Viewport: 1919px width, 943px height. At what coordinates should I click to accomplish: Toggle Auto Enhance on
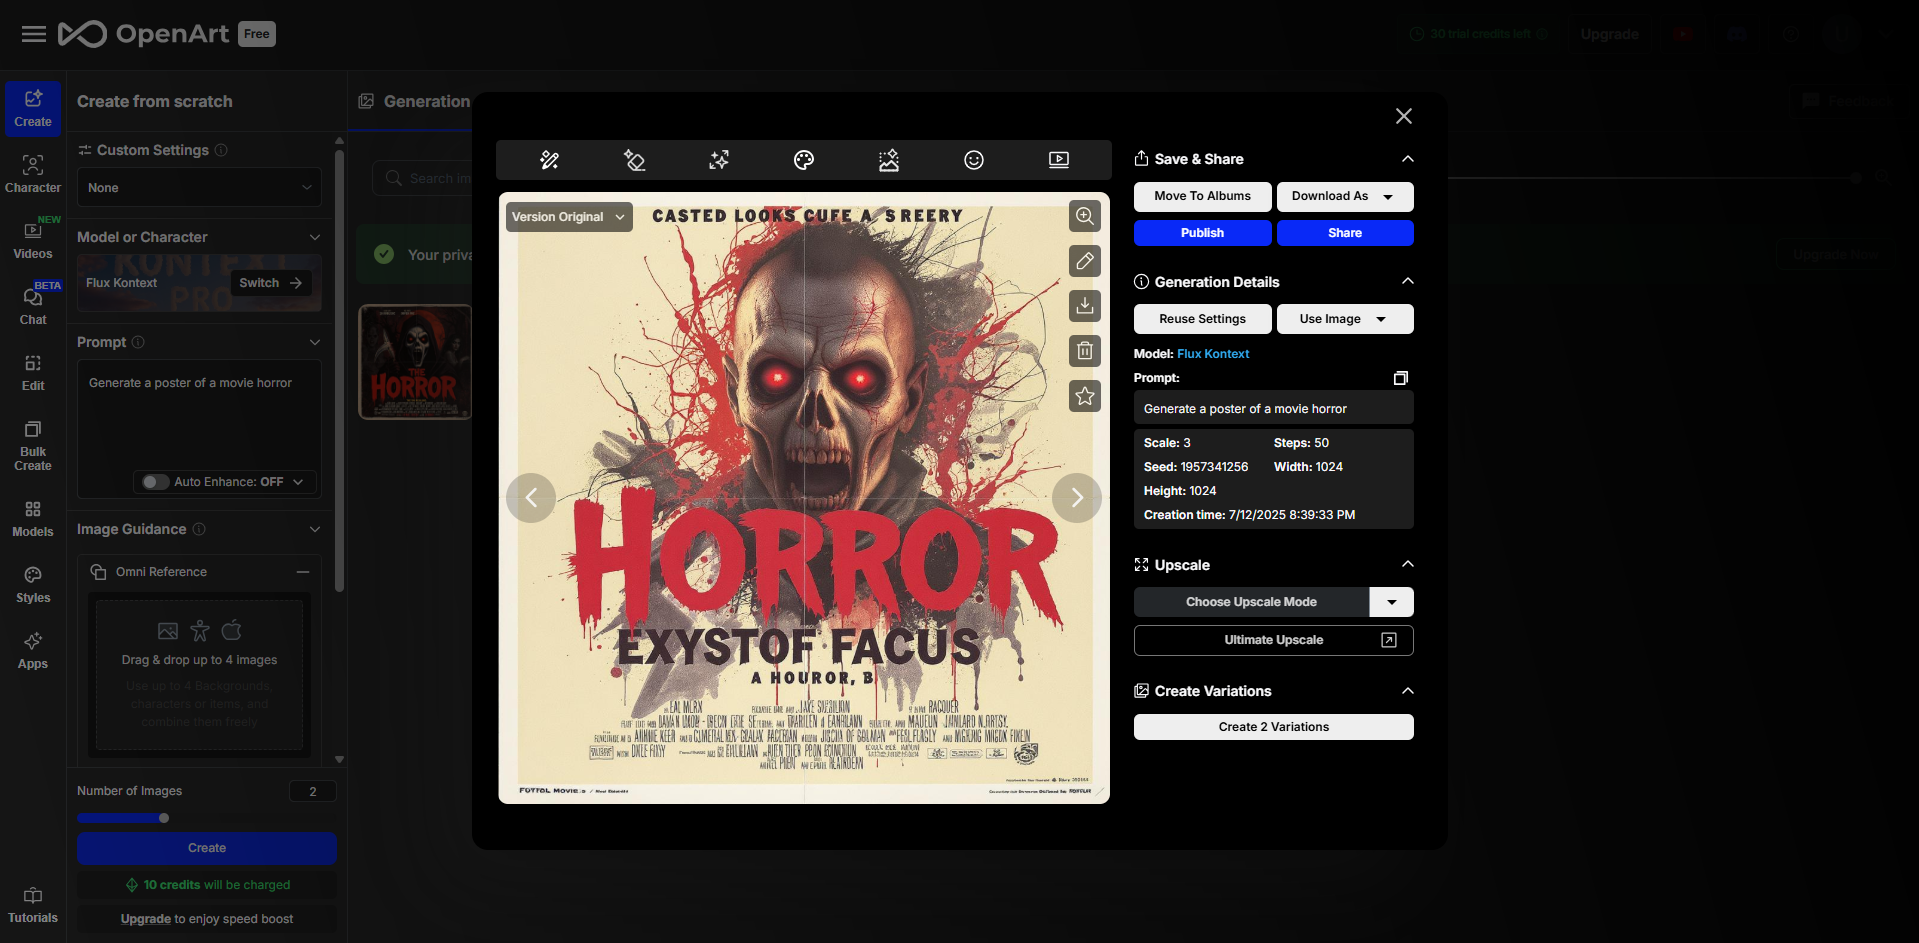[x=155, y=481]
